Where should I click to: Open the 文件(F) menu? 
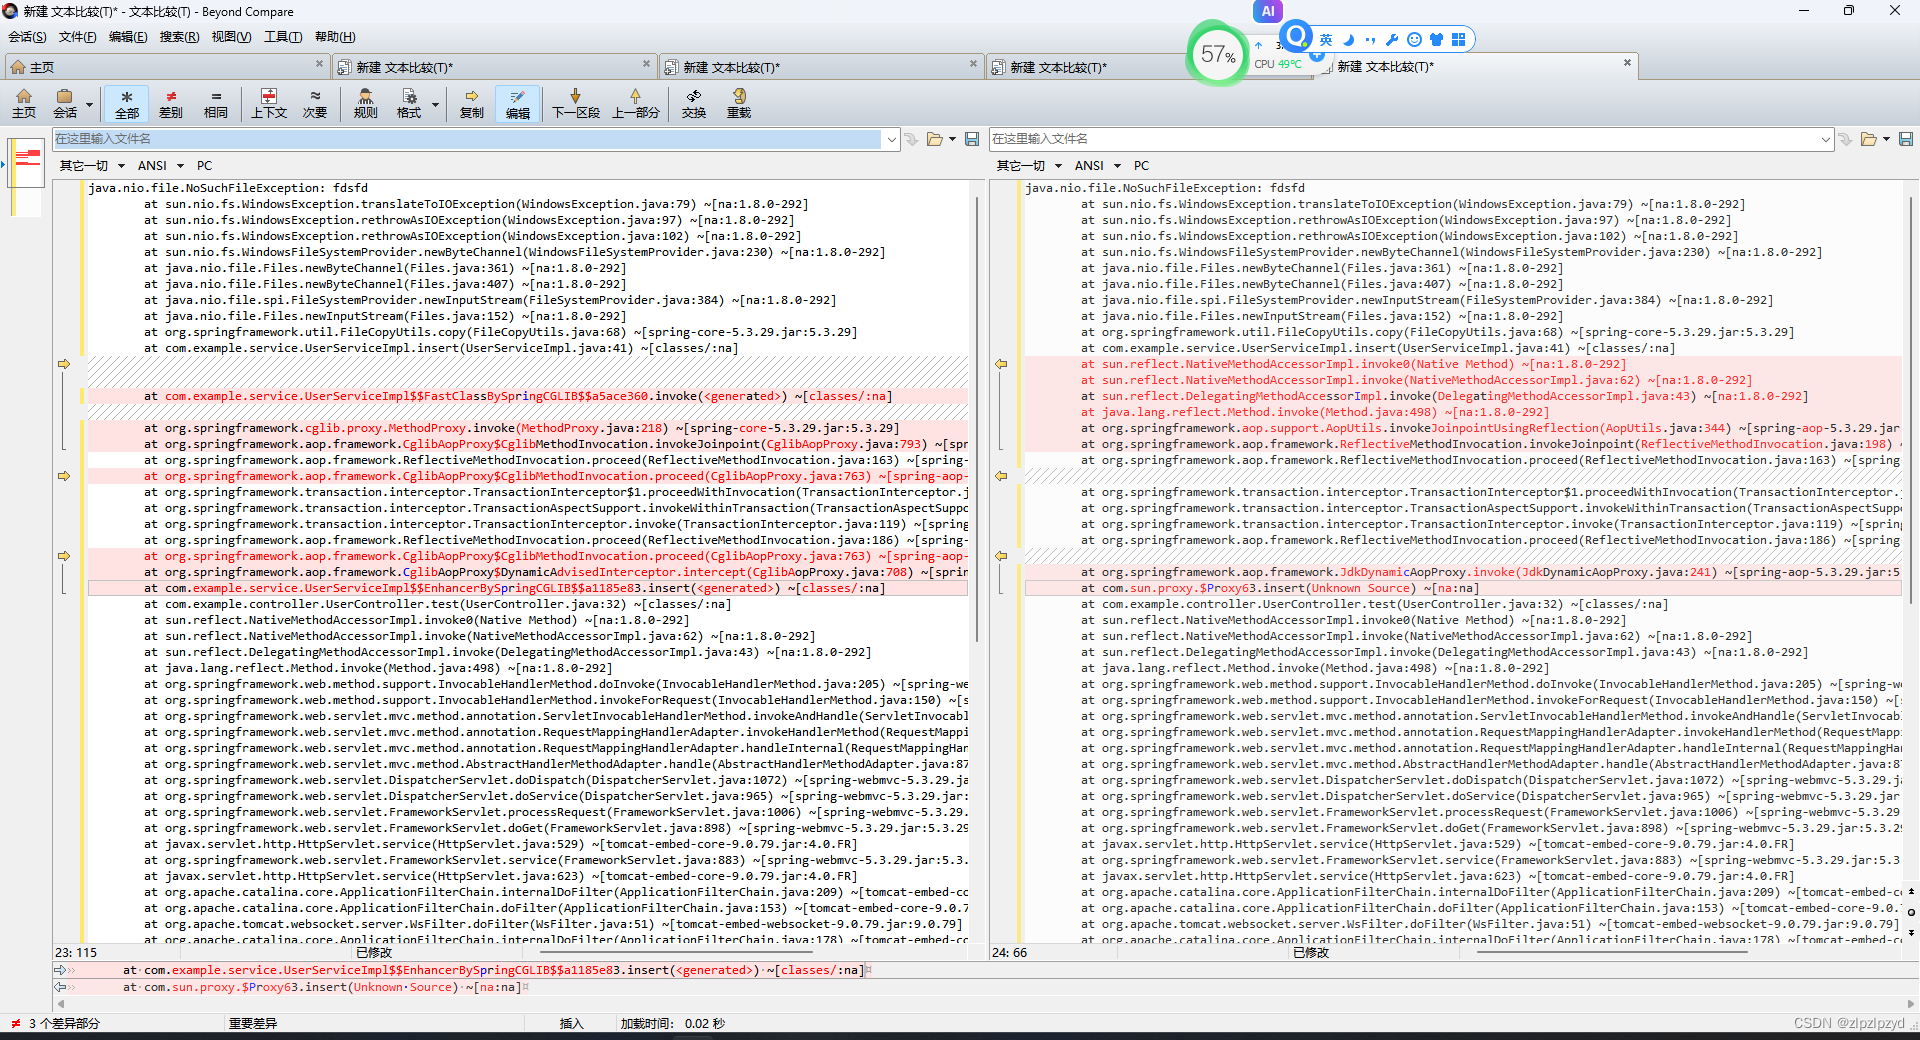click(x=77, y=37)
